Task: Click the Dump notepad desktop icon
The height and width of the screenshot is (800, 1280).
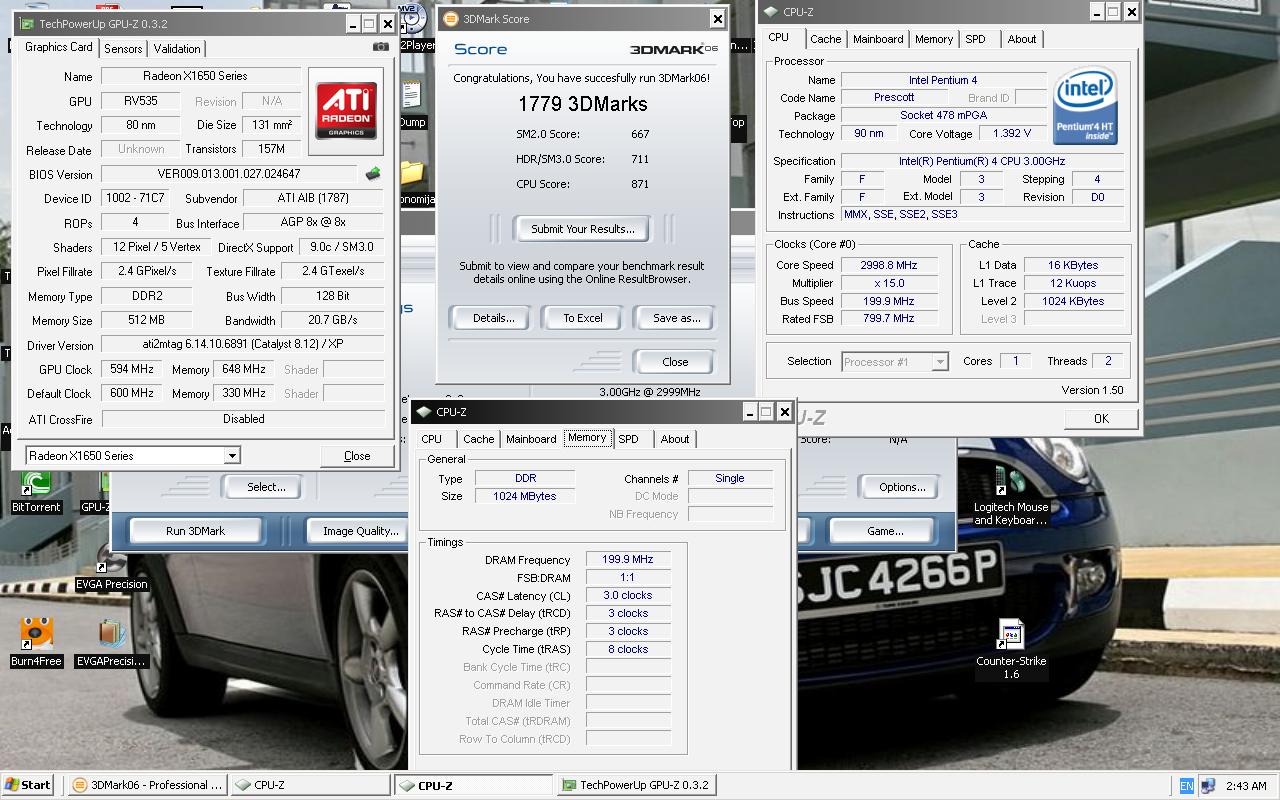Action: pyautogui.click(x=412, y=105)
